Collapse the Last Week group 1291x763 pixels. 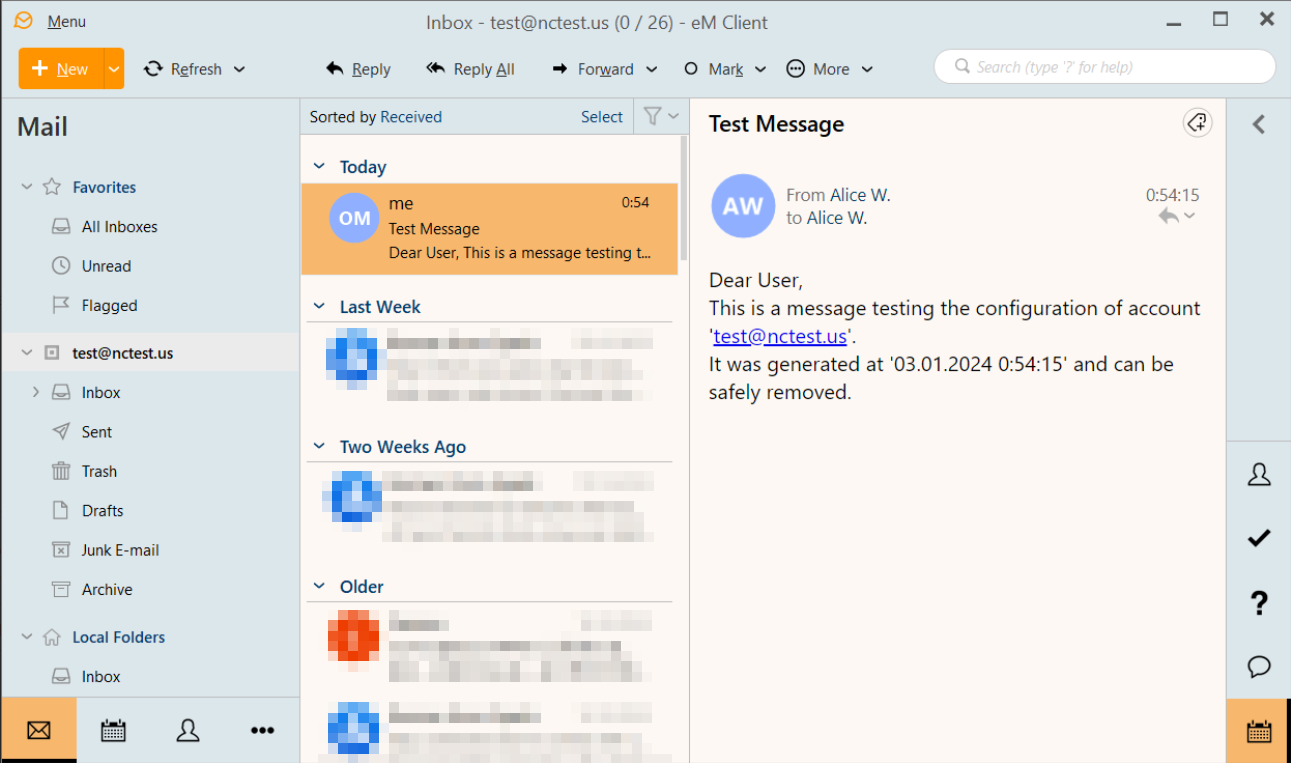click(x=319, y=307)
